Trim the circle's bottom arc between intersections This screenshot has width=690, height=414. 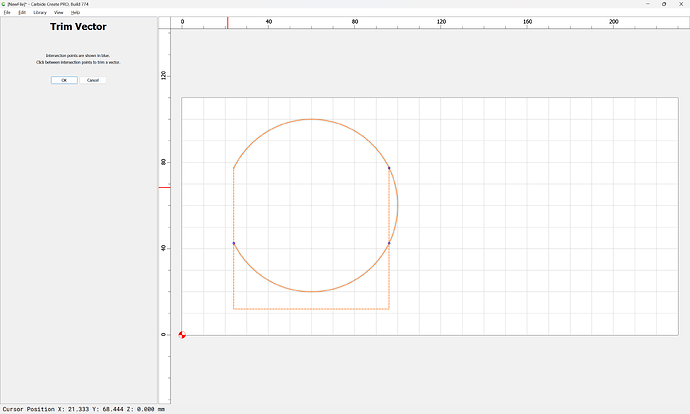(x=312, y=291)
